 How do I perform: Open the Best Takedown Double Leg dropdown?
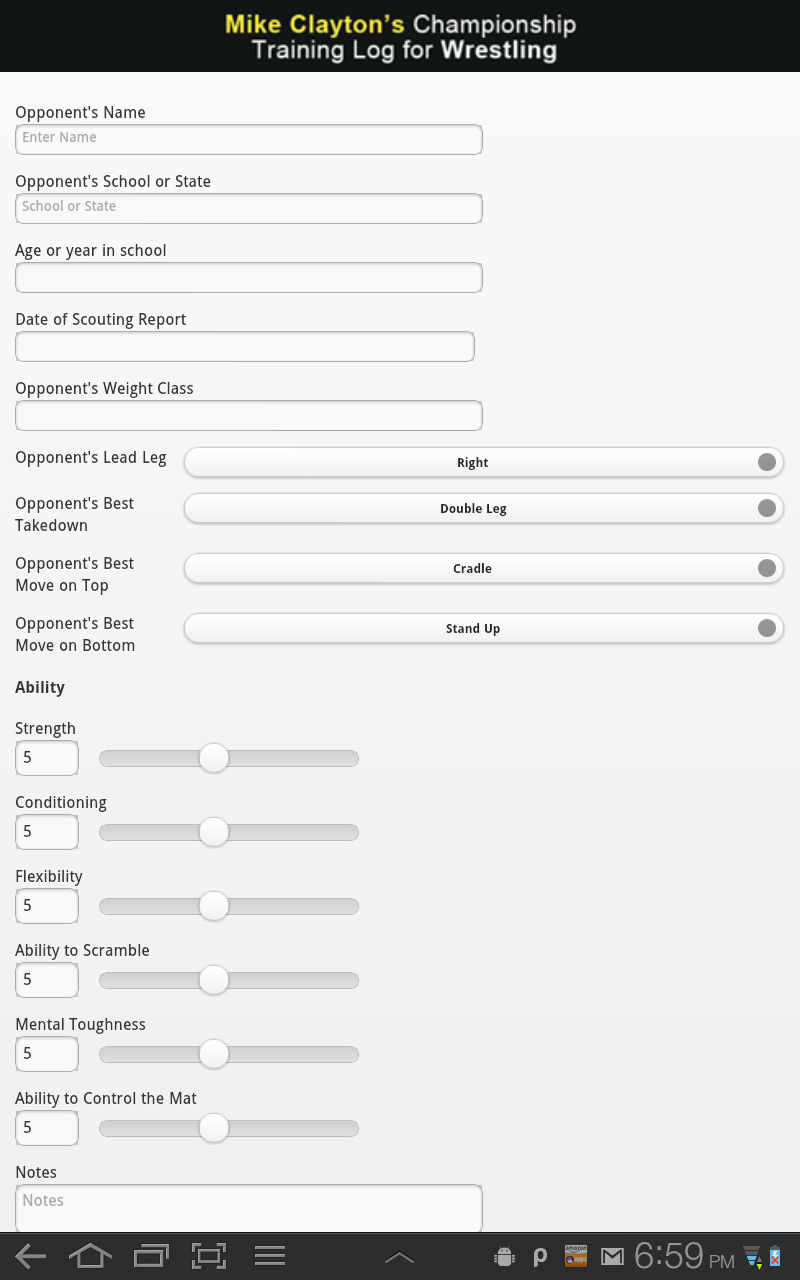484,508
